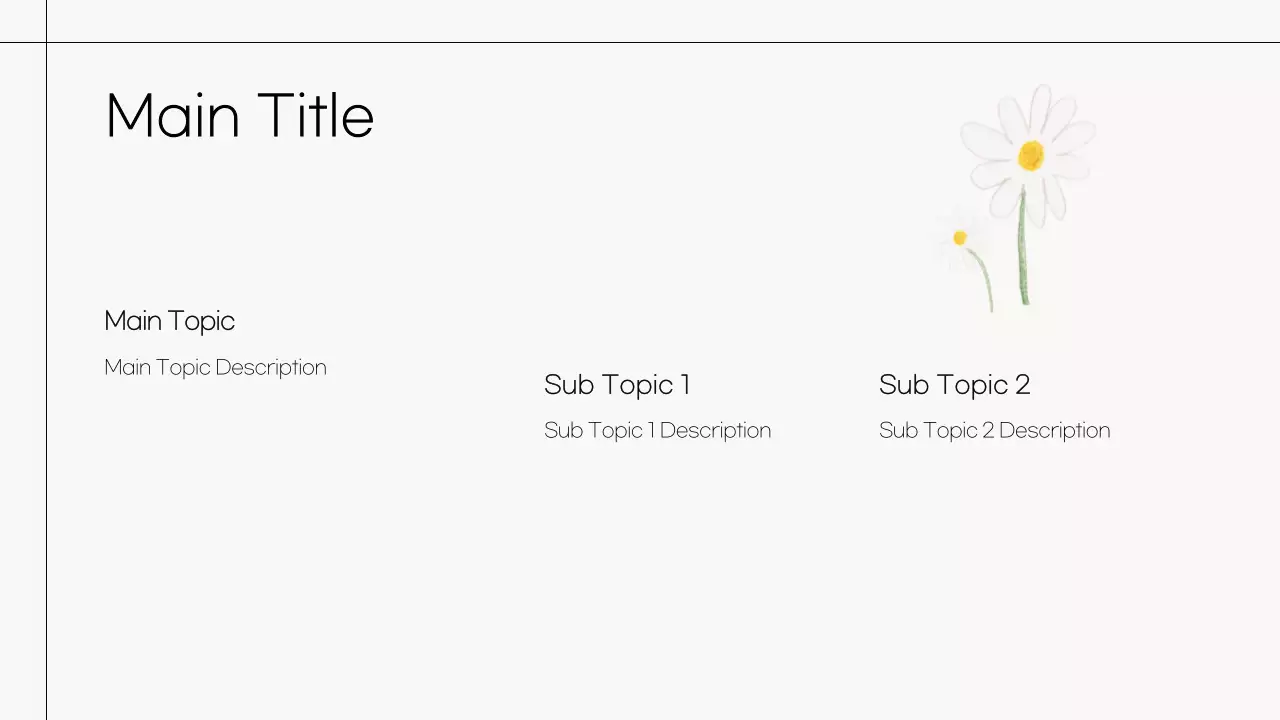Click the large daisy's yellow center
1280x720 pixels.
1031,155
